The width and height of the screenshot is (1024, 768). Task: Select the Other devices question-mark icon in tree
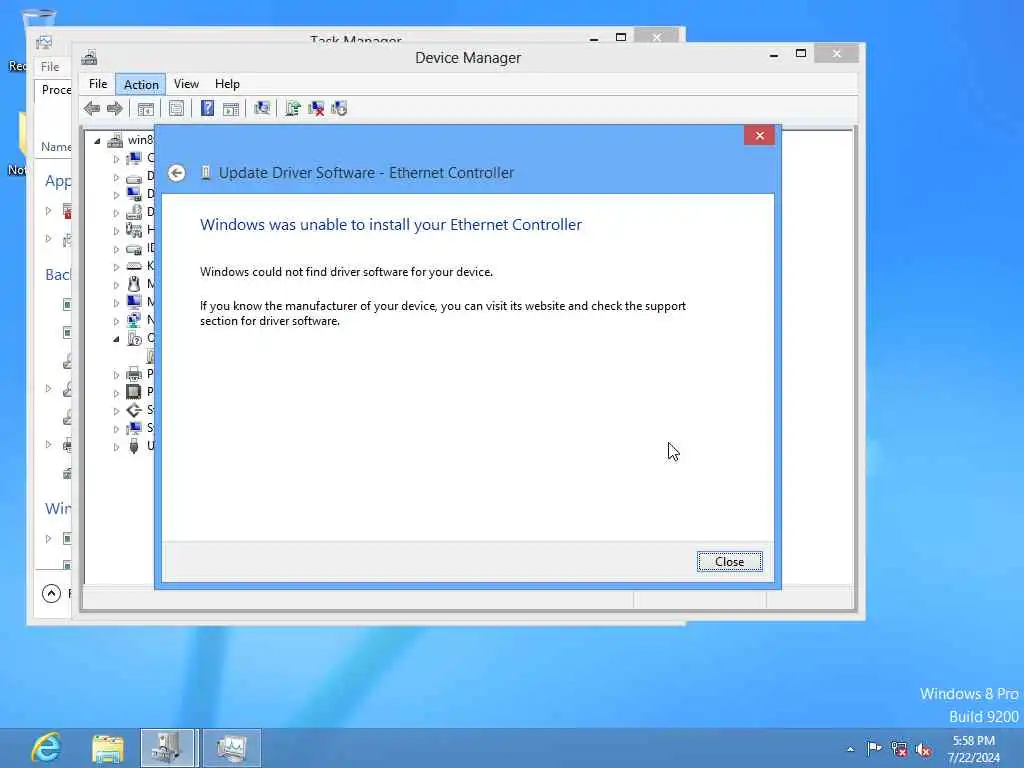[x=134, y=338]
